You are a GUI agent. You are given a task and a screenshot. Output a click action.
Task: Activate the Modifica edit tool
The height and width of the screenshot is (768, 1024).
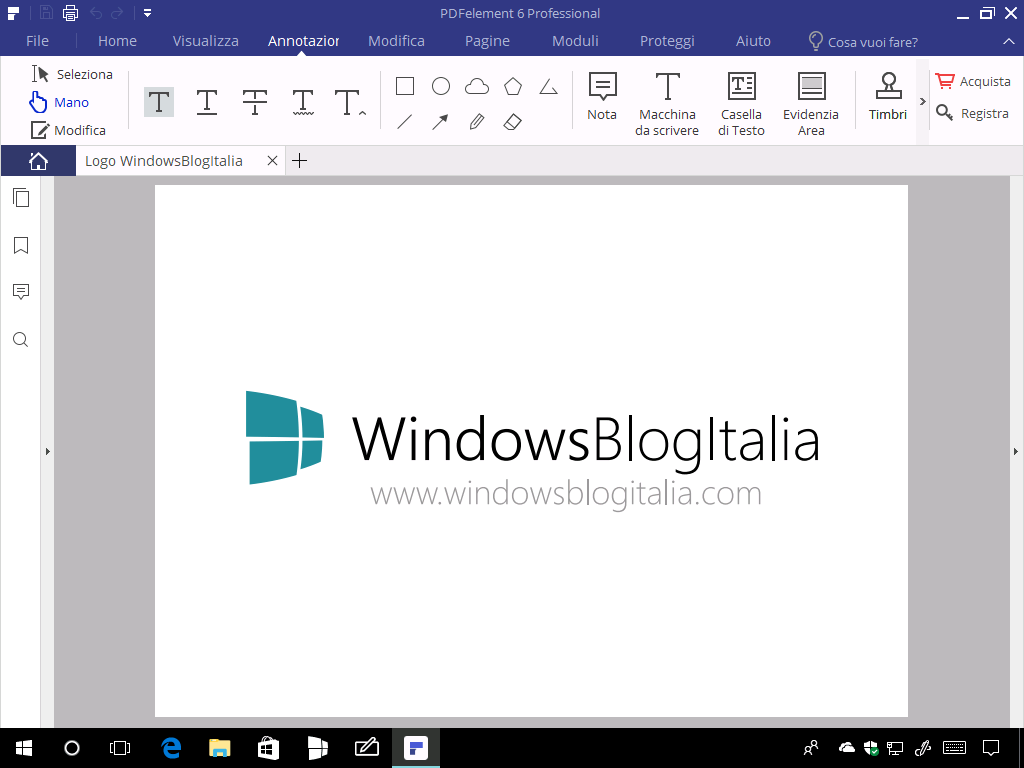click(68, 130)
